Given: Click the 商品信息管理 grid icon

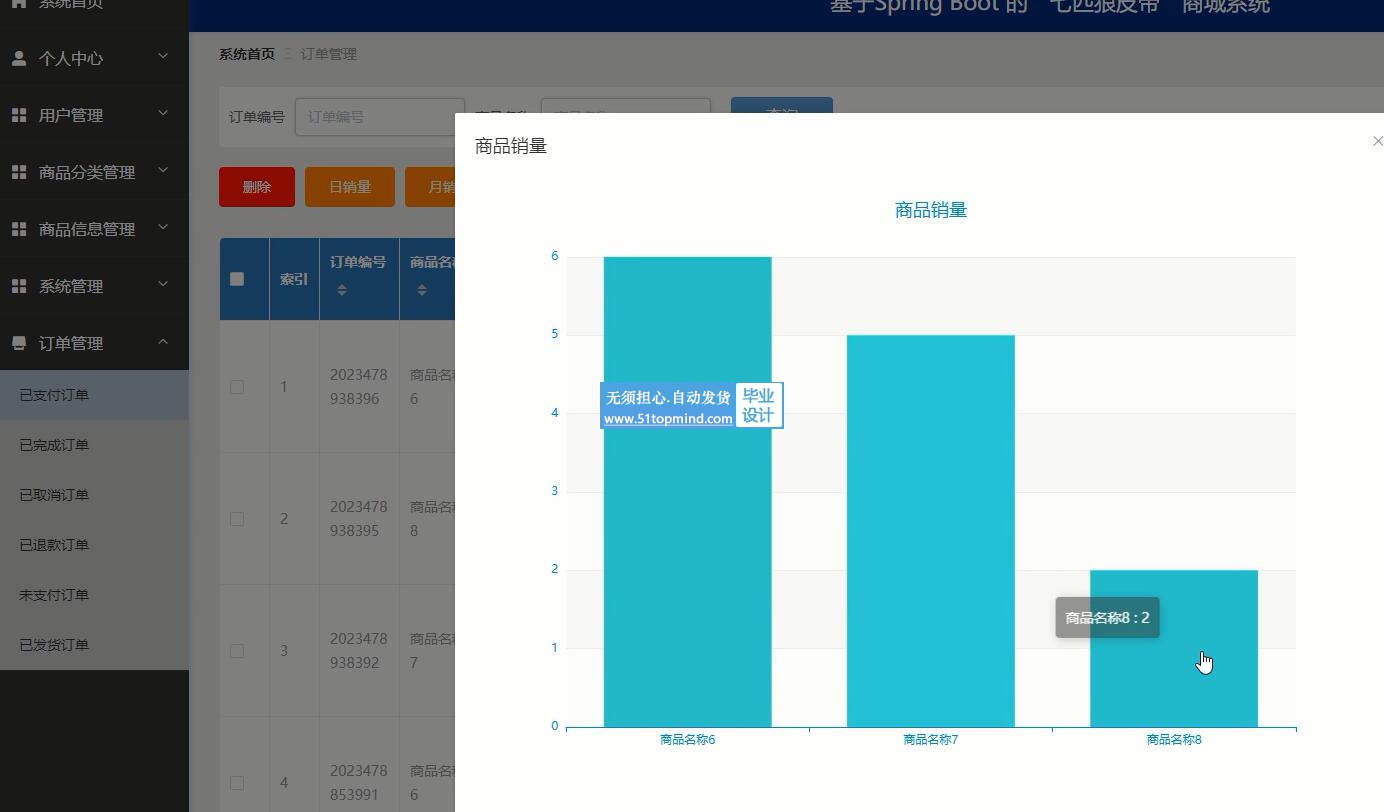Looking at the screenshot, I should [18, 229].
